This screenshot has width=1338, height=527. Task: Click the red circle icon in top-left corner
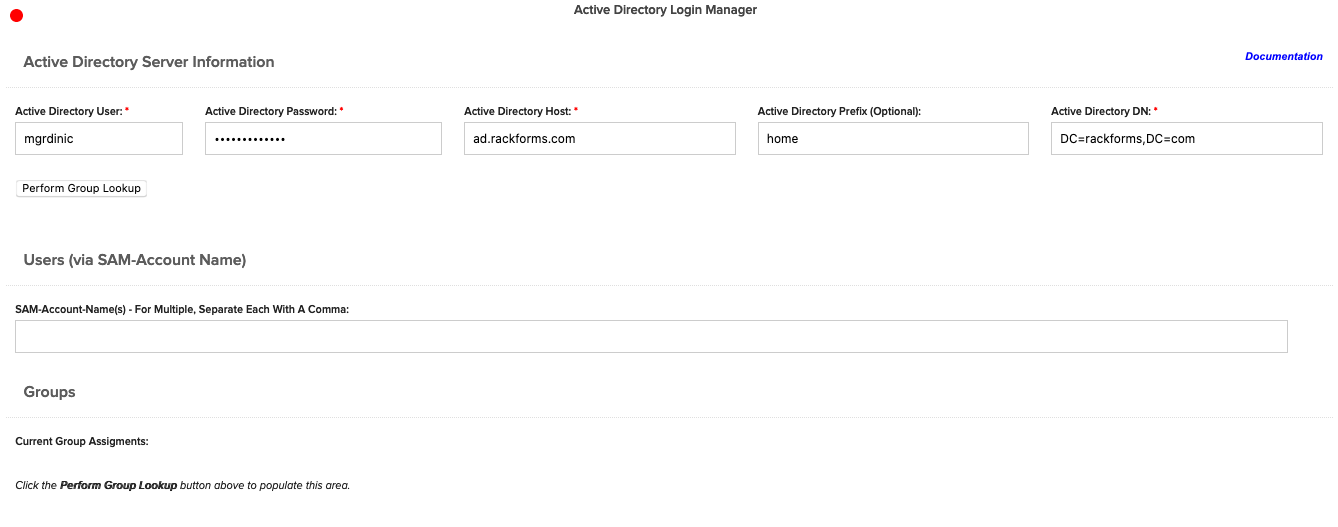point(16,15)
